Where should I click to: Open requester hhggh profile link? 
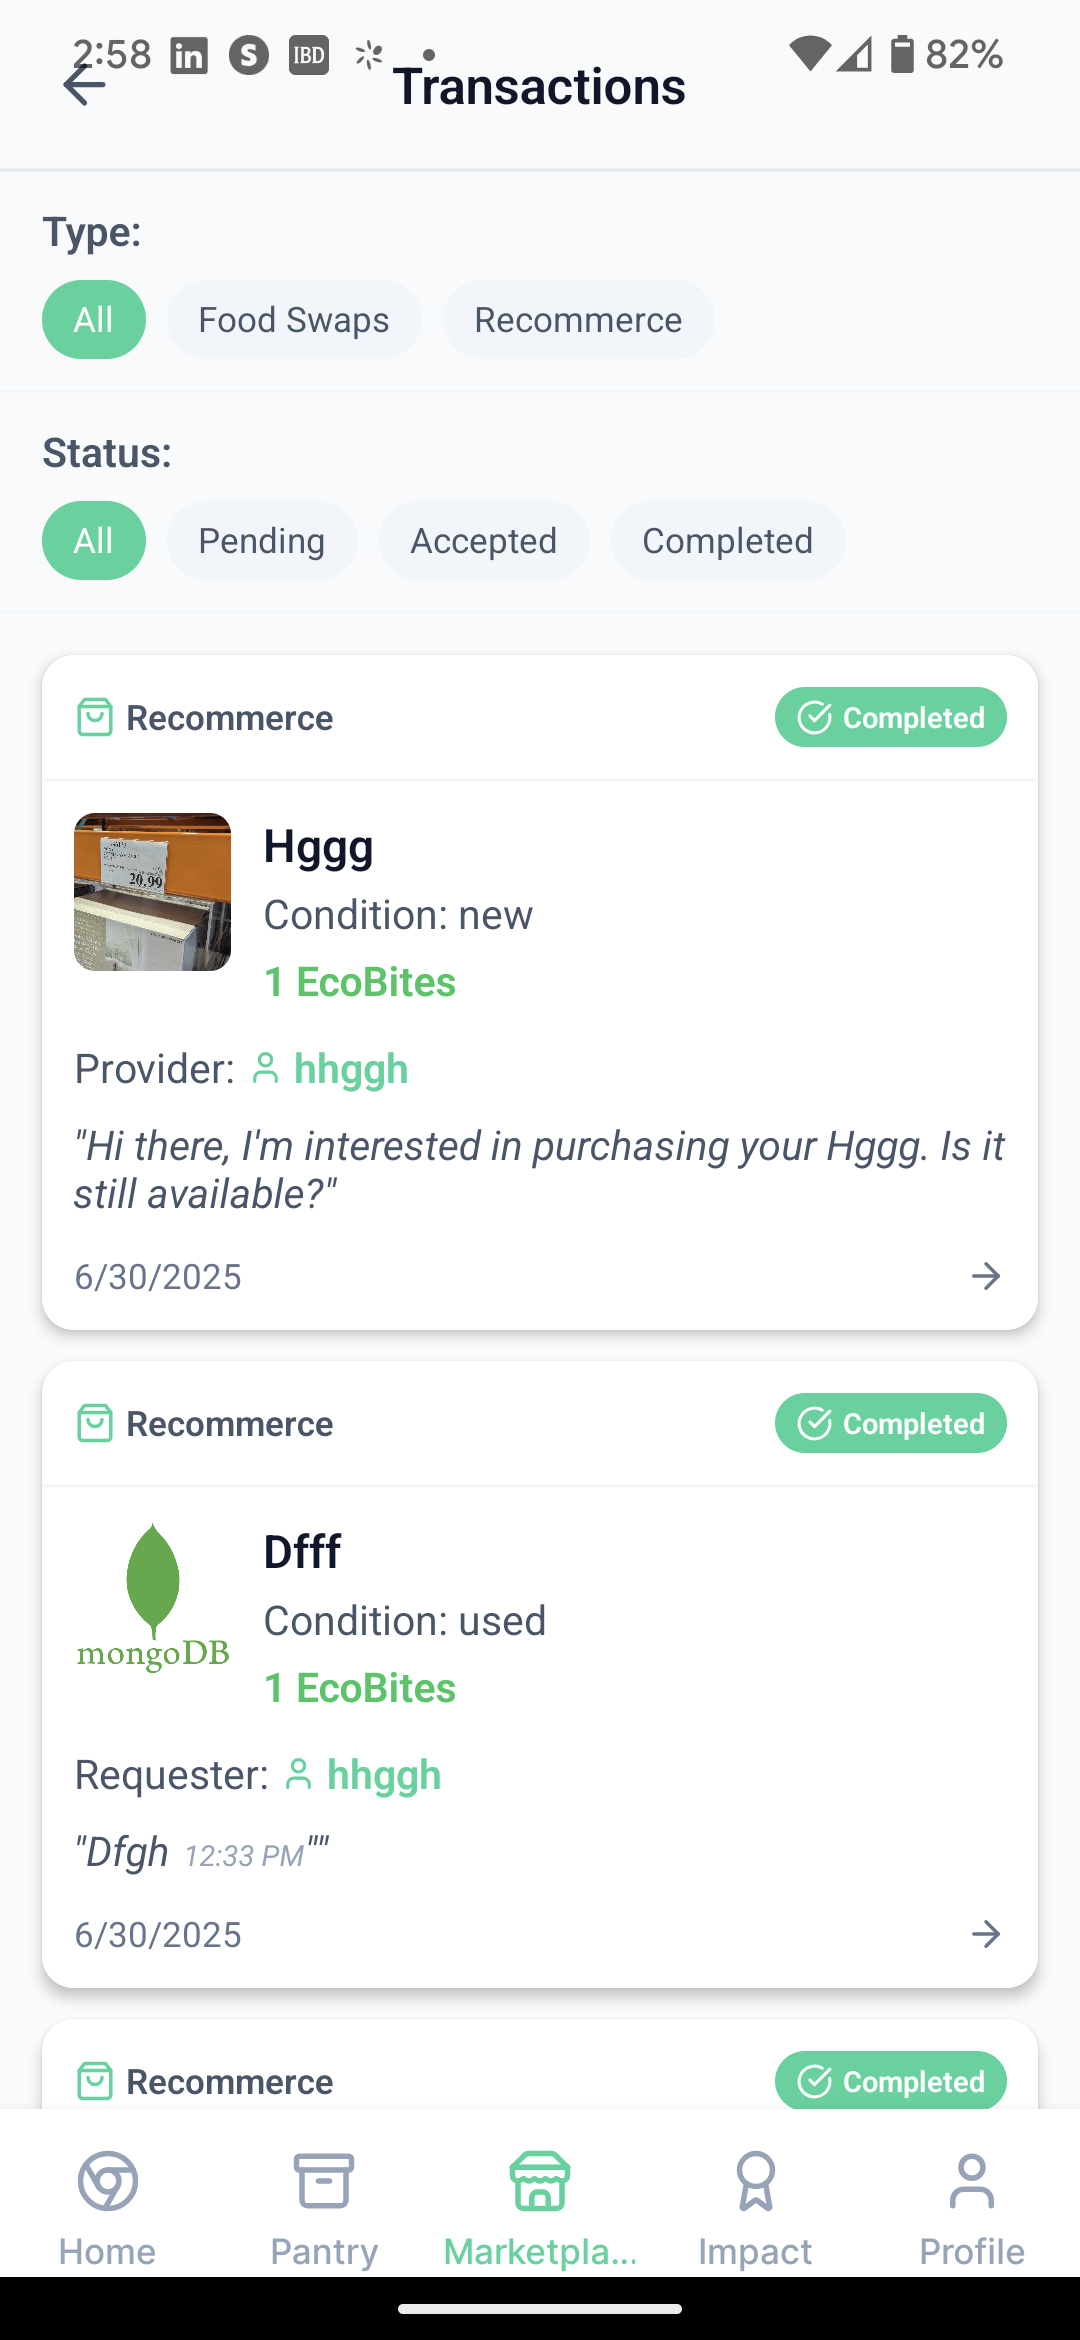[x=384, y=1775]
